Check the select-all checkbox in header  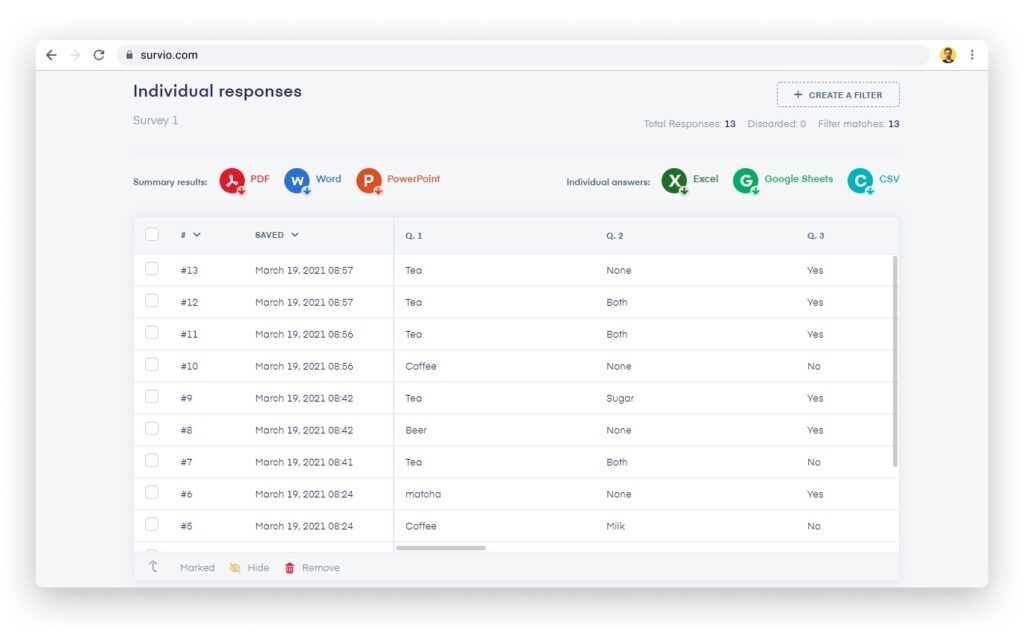pos(152,235)
